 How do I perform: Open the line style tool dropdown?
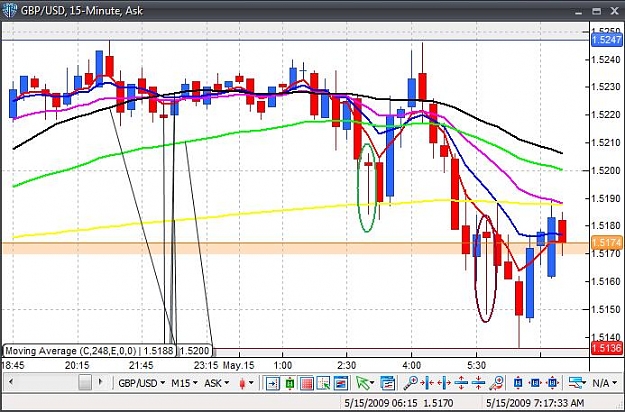[577, 383]
